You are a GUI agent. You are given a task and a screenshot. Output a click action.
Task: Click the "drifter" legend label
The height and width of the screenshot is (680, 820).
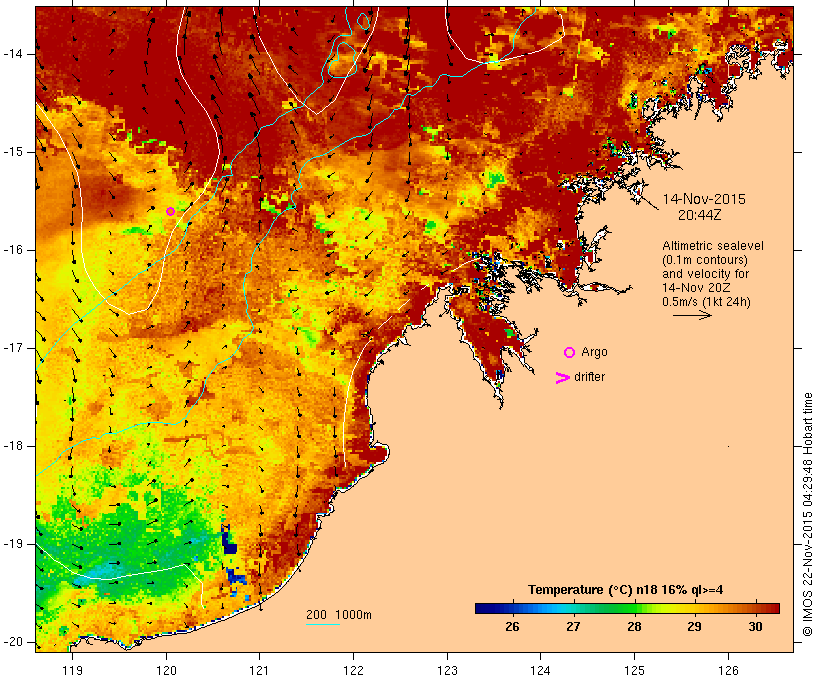tap(589, 377)
